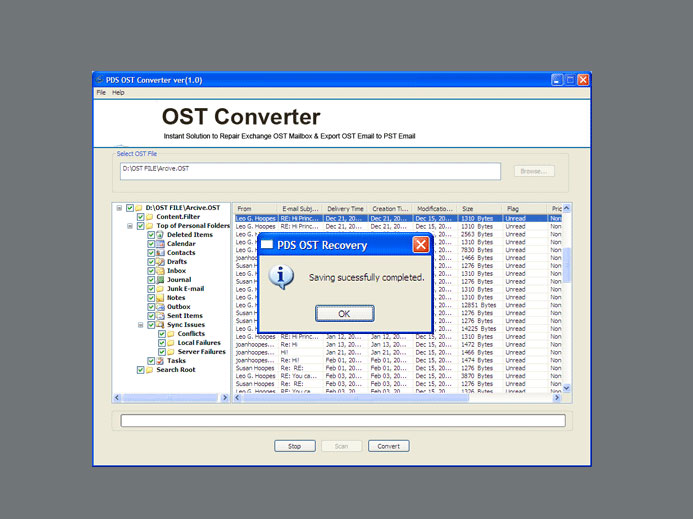Uncheck the root D:\OST FILE\Arcive.OST checkbox
693x519 pixels.
tap(130, 208)
